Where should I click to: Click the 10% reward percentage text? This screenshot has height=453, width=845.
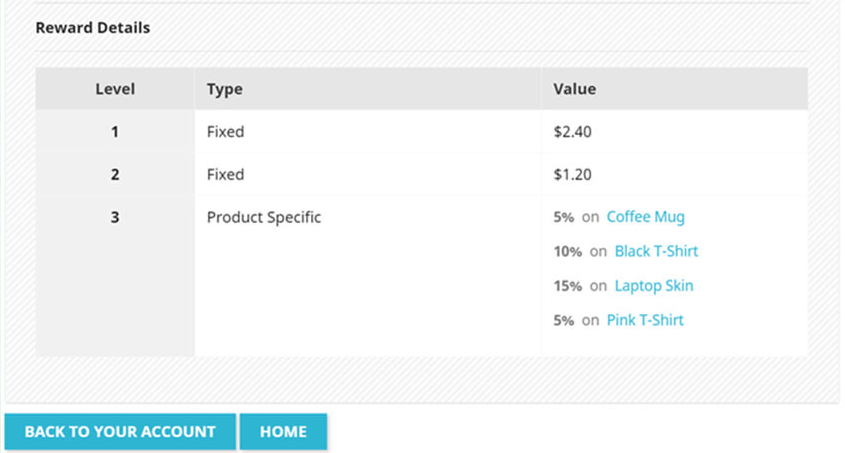click(x=567, y=251)
